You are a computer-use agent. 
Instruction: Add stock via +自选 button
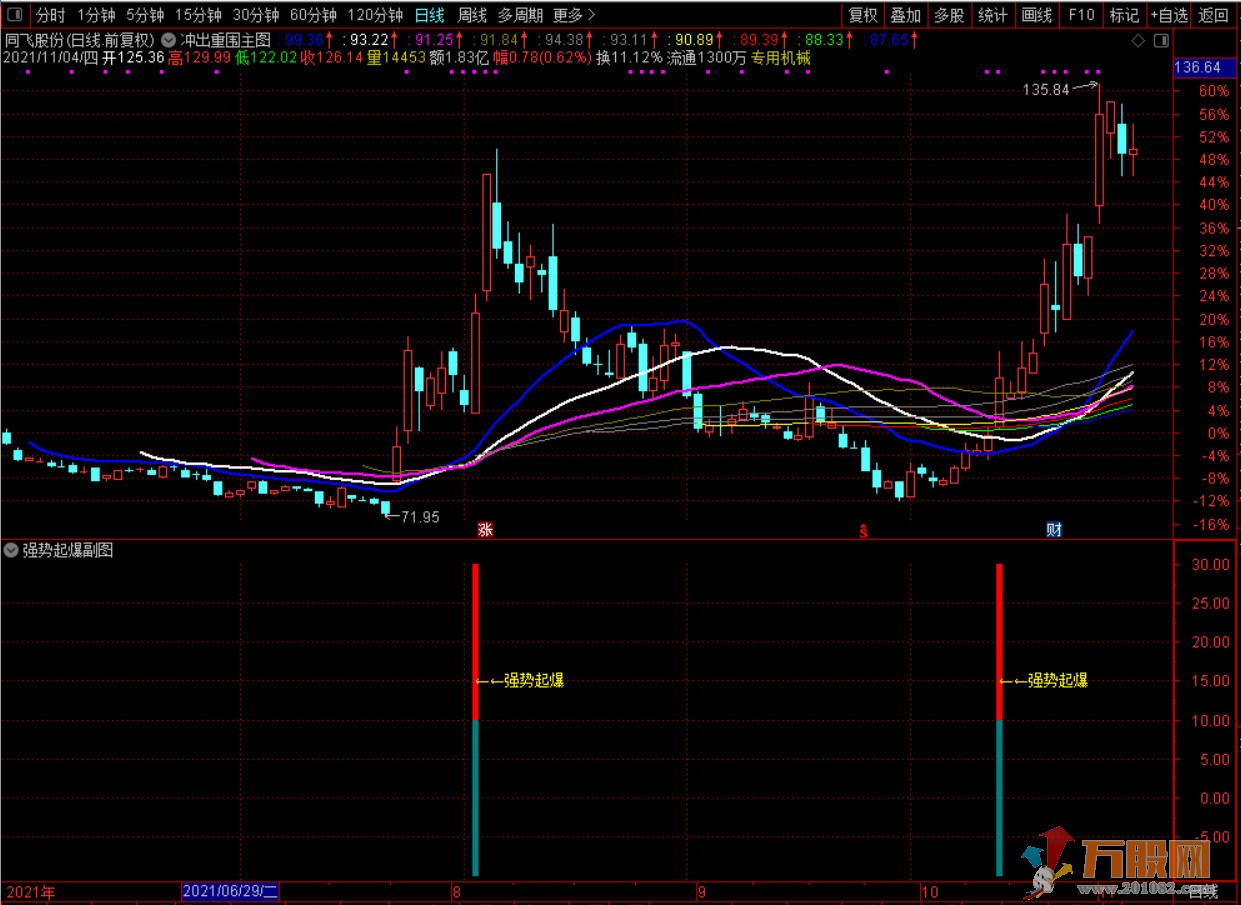click(x=1169, y=15)
